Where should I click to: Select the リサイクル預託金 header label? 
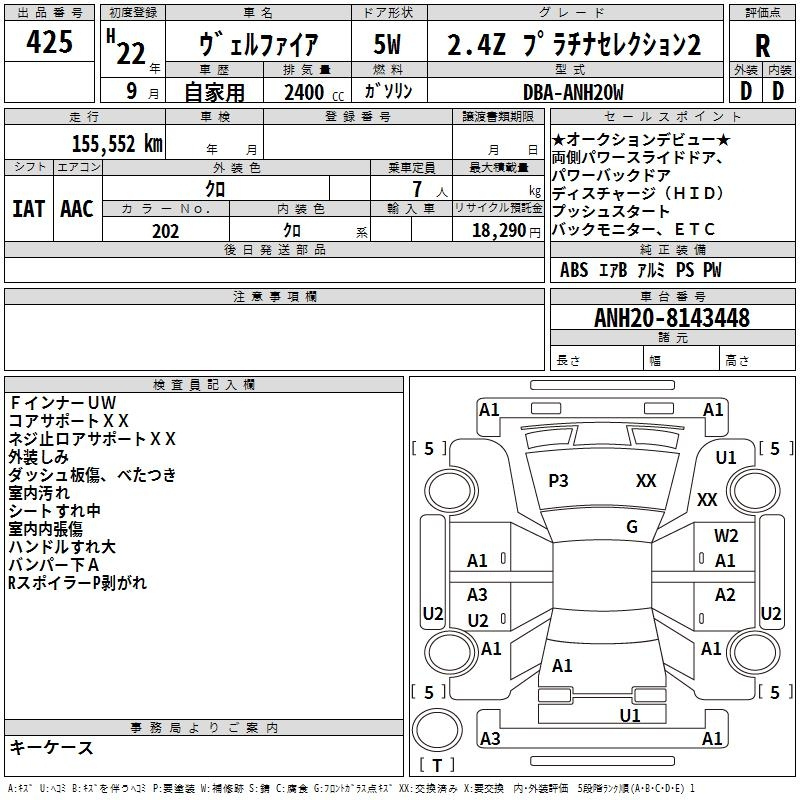coord(498,208)
